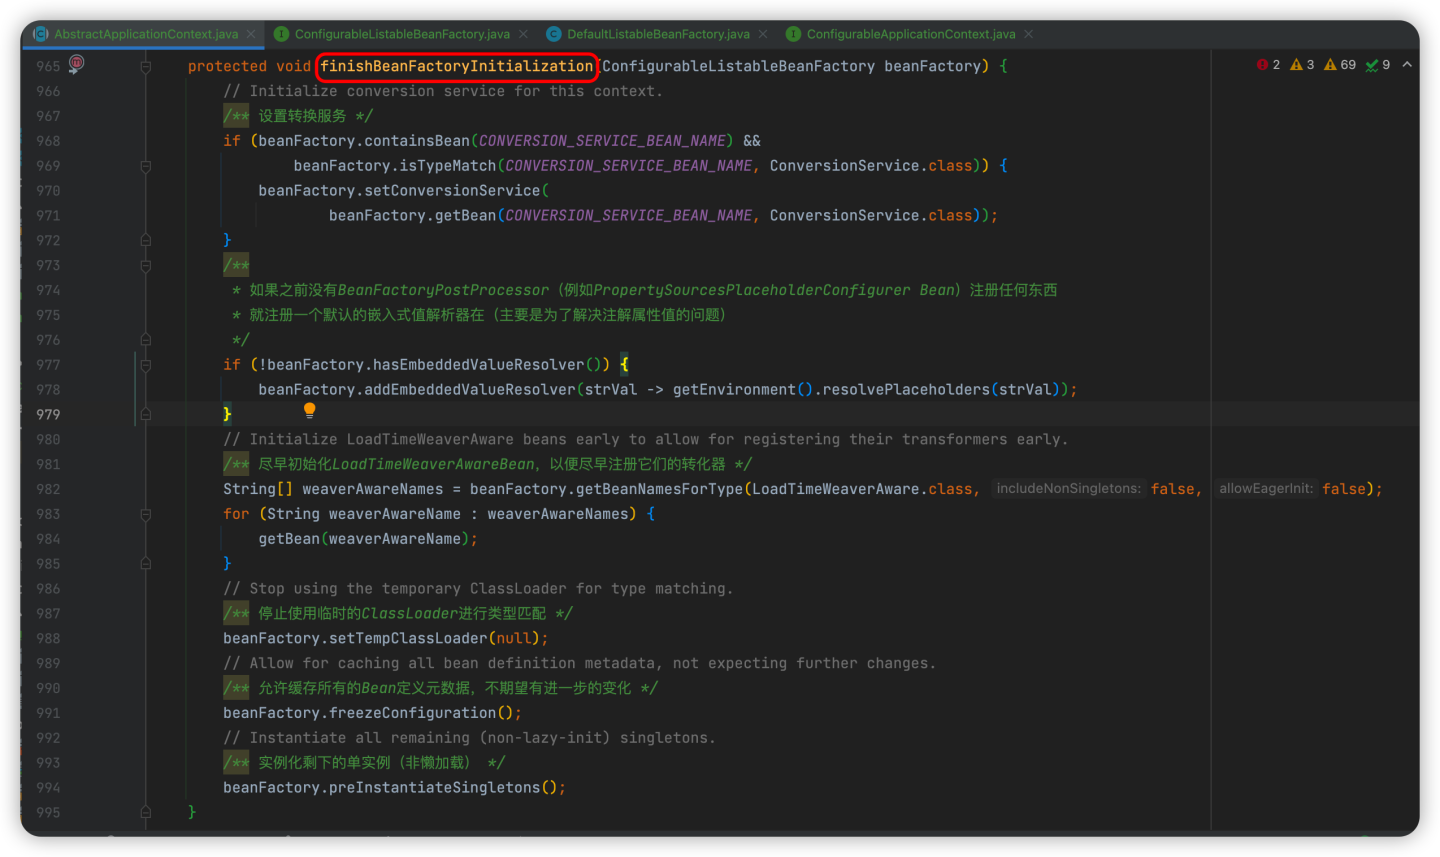1440x857 pixels.
Task: Collapse the method fold marker at line 965
Action: [x=145, y=67]
